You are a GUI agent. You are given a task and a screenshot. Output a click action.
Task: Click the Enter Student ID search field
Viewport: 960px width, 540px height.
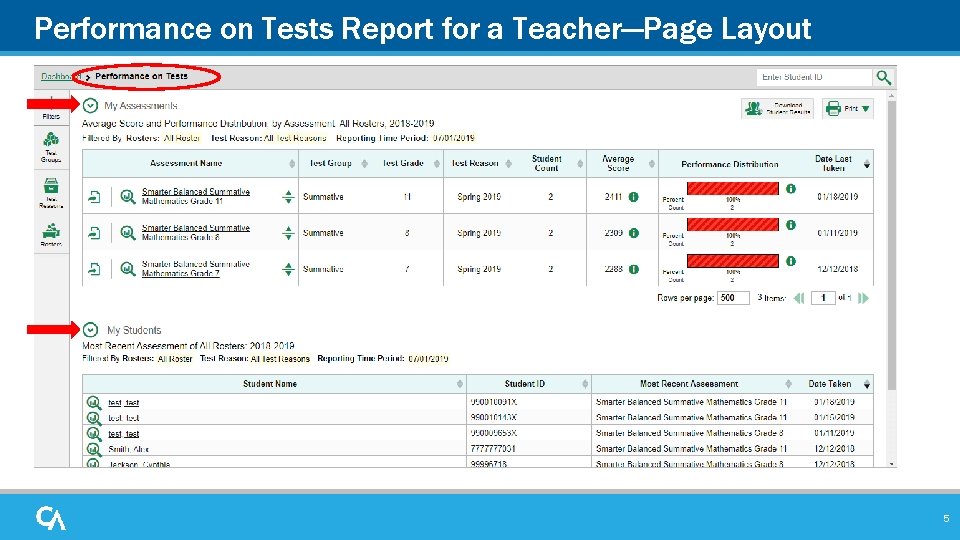point(814,77)
